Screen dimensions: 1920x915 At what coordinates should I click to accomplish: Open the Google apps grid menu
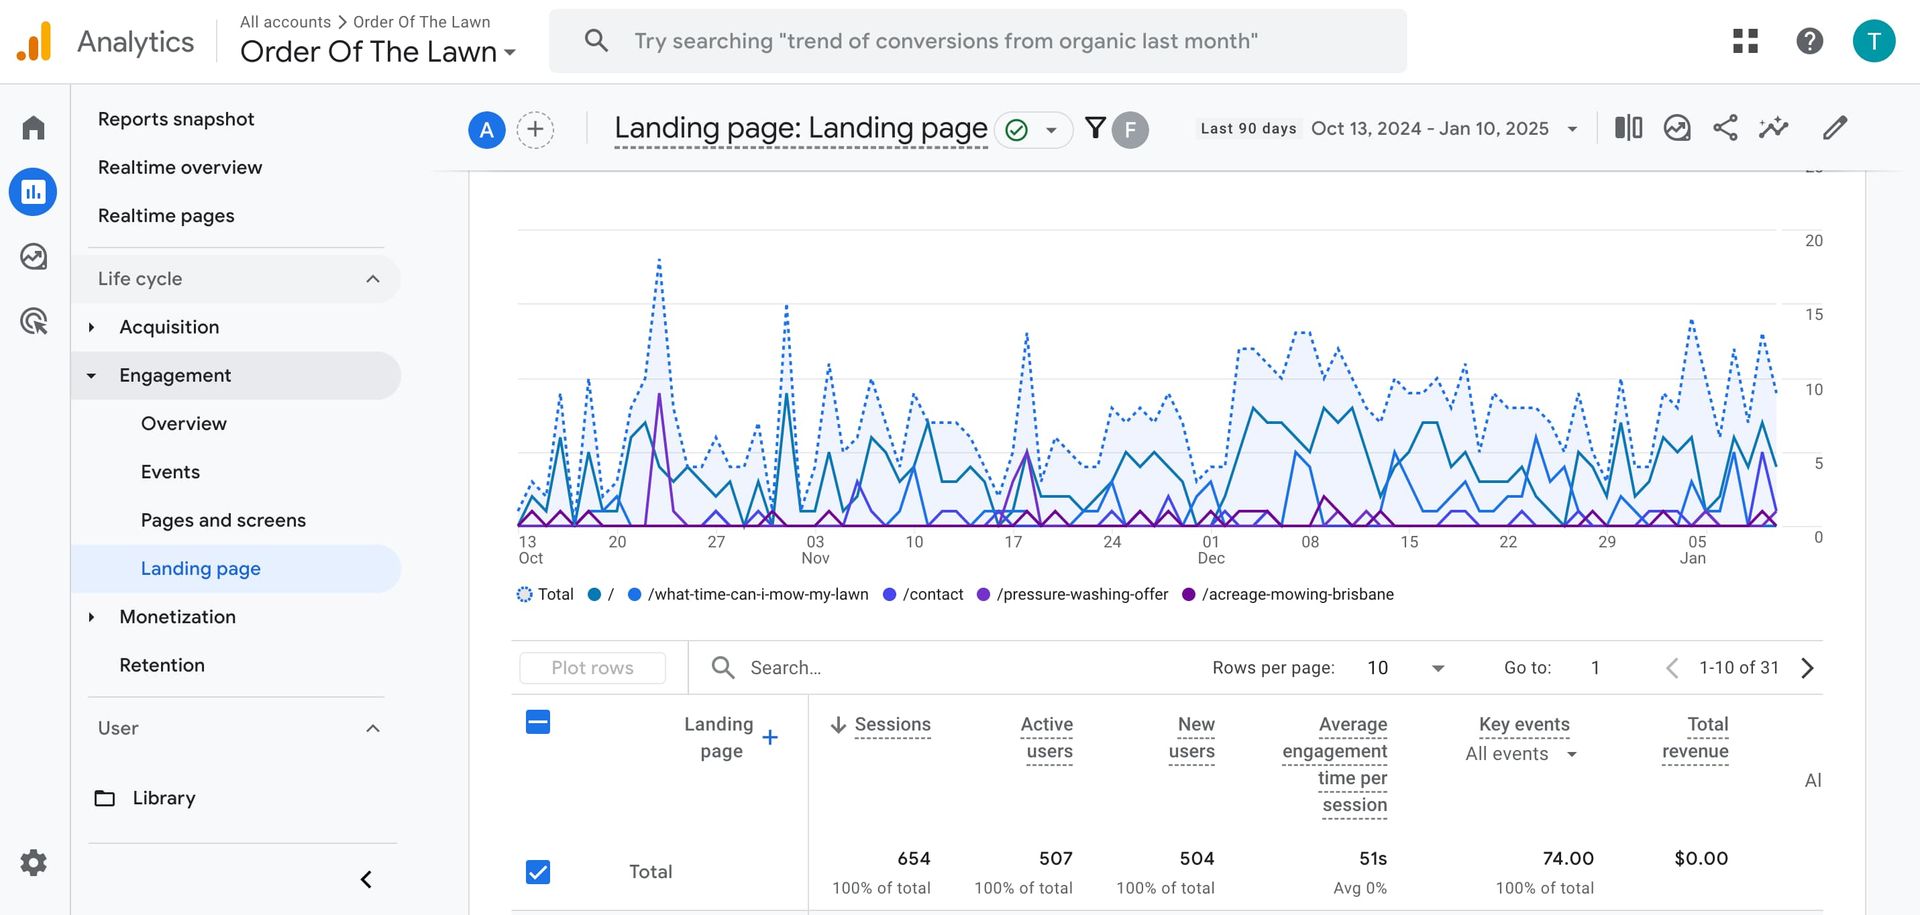pos(1745,41)
